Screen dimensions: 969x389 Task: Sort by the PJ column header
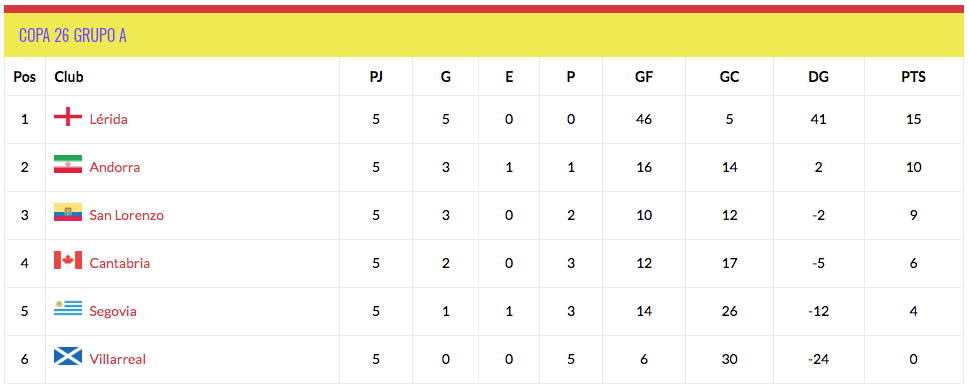(x=376, y=77)
